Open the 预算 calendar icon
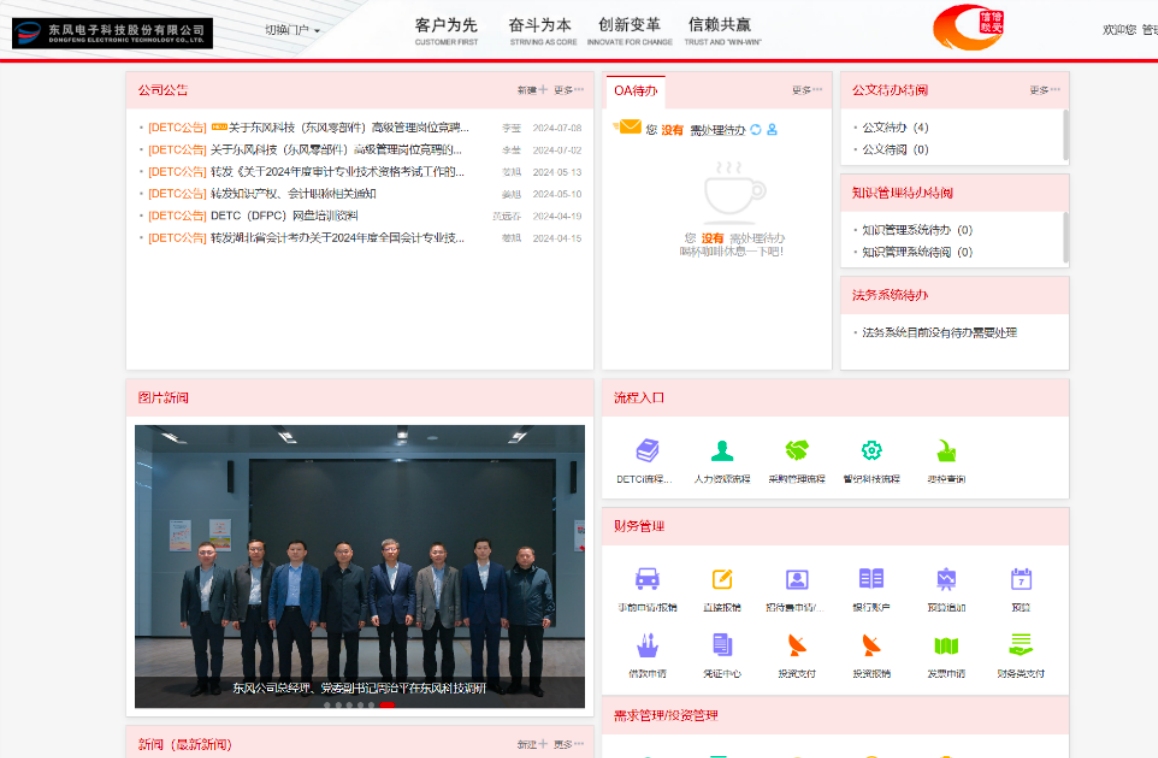Image resolution: width=1158 pixels, height=758 pixels. [x=1020, y=579]
